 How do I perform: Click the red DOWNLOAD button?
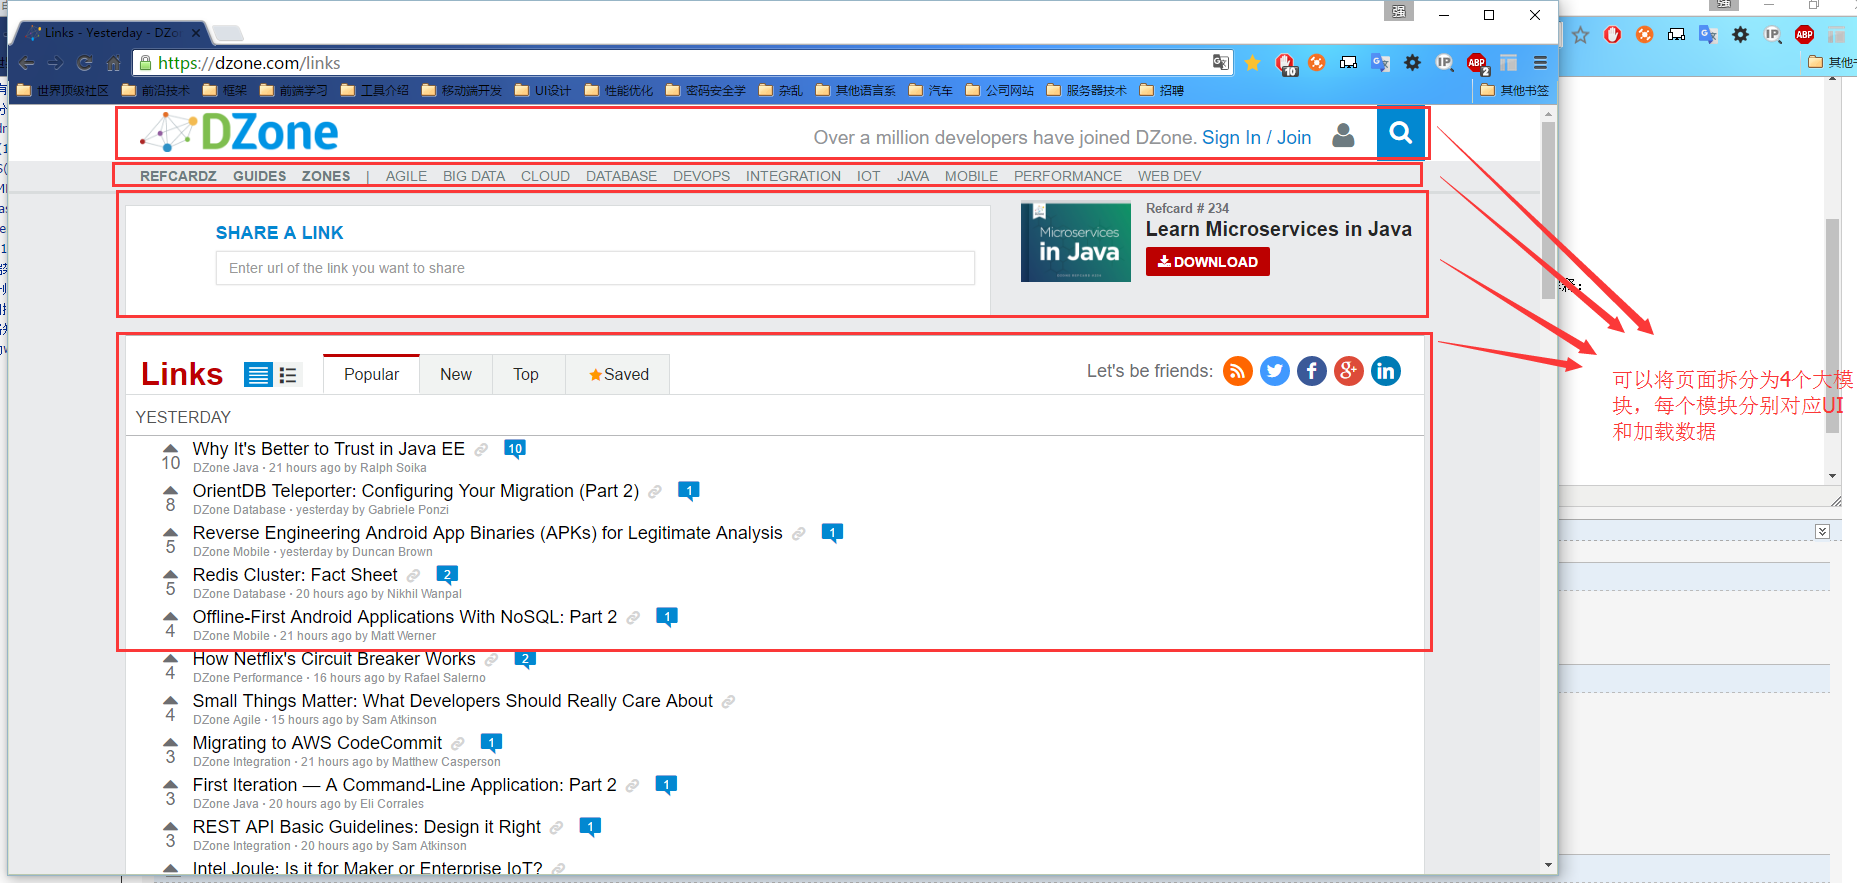pyautogui.click(x=1208, y=262)
